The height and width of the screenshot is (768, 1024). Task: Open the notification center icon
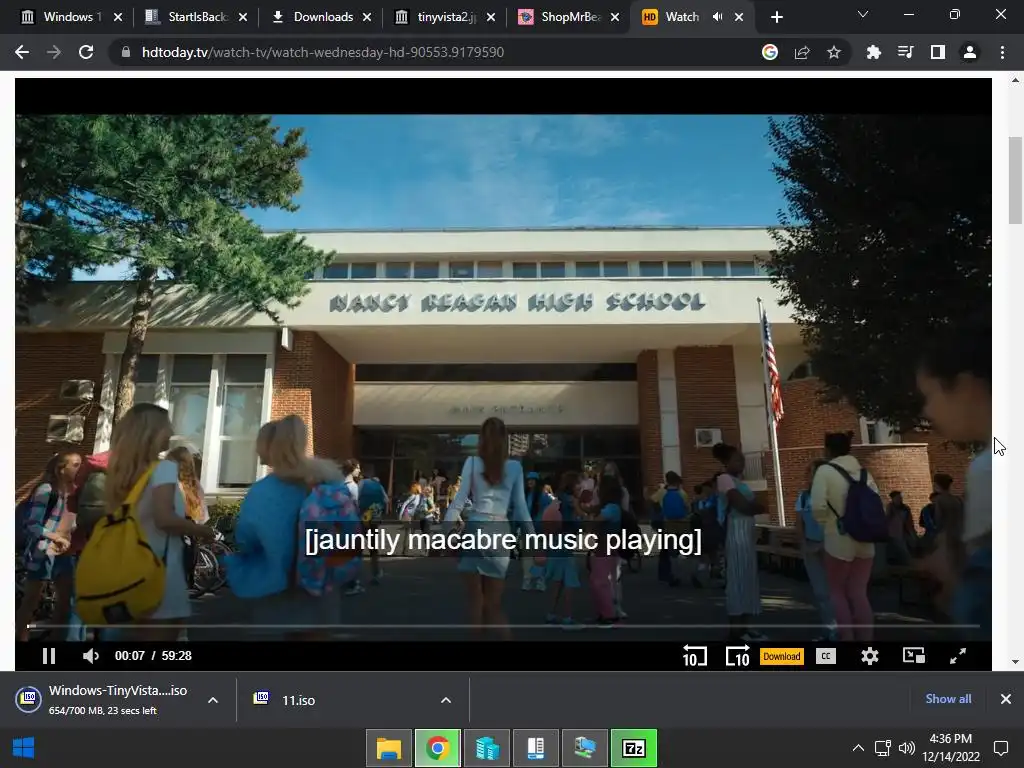pos(1000,748)
